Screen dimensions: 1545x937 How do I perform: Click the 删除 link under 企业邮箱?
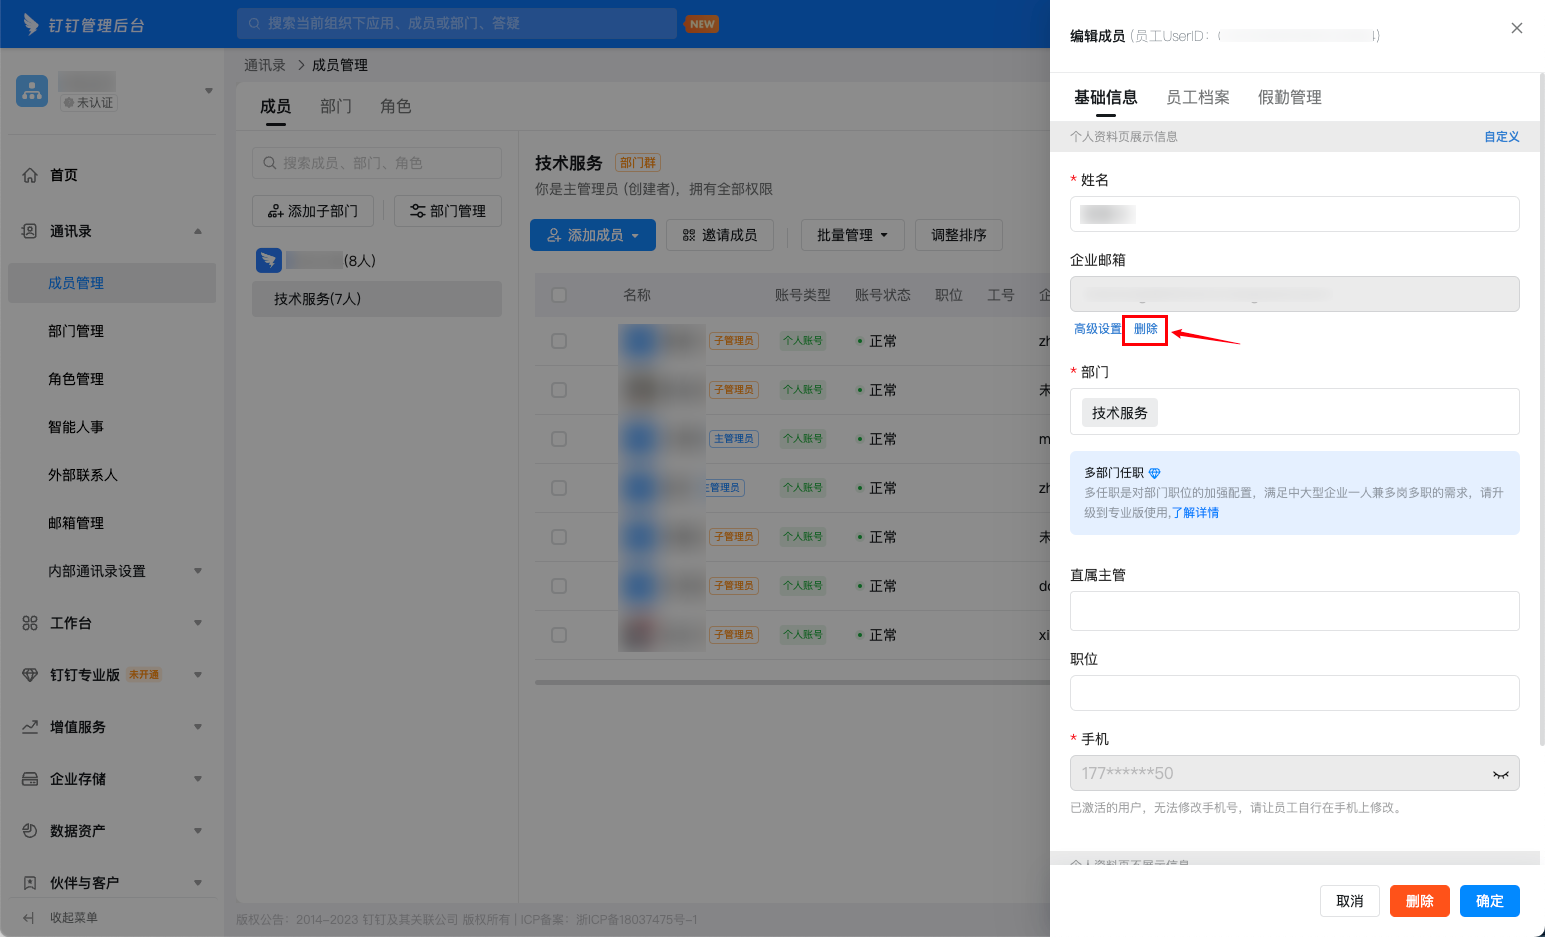[1146, 329]
